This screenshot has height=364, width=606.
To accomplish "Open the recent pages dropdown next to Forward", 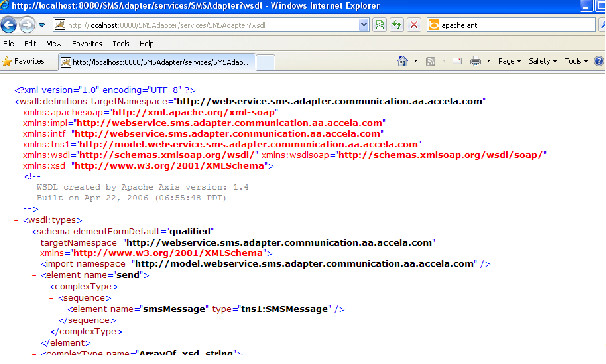I will (42, 25).
